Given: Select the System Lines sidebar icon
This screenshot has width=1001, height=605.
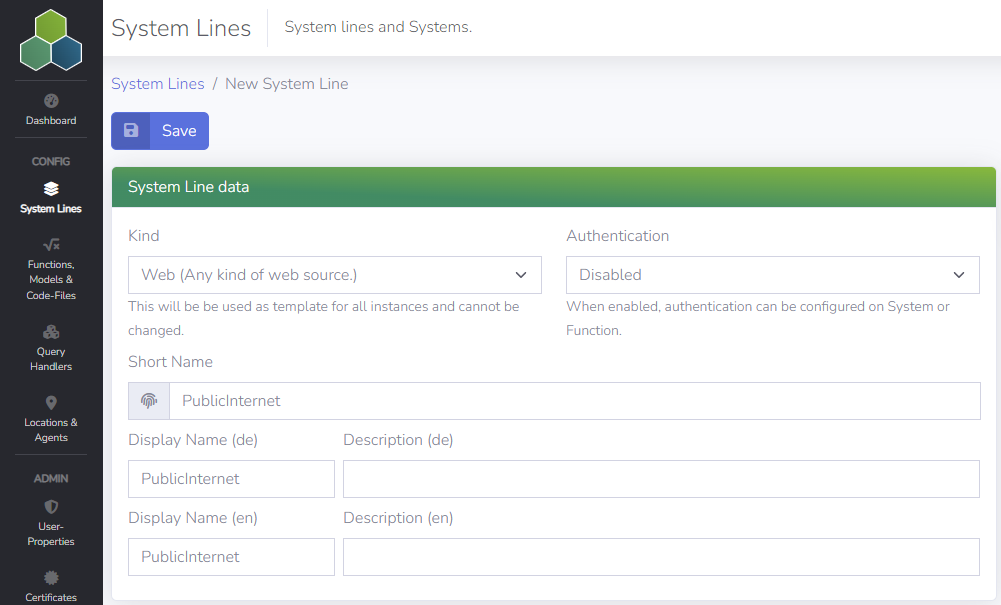Looking at the screenshot, I should (50, 198).
